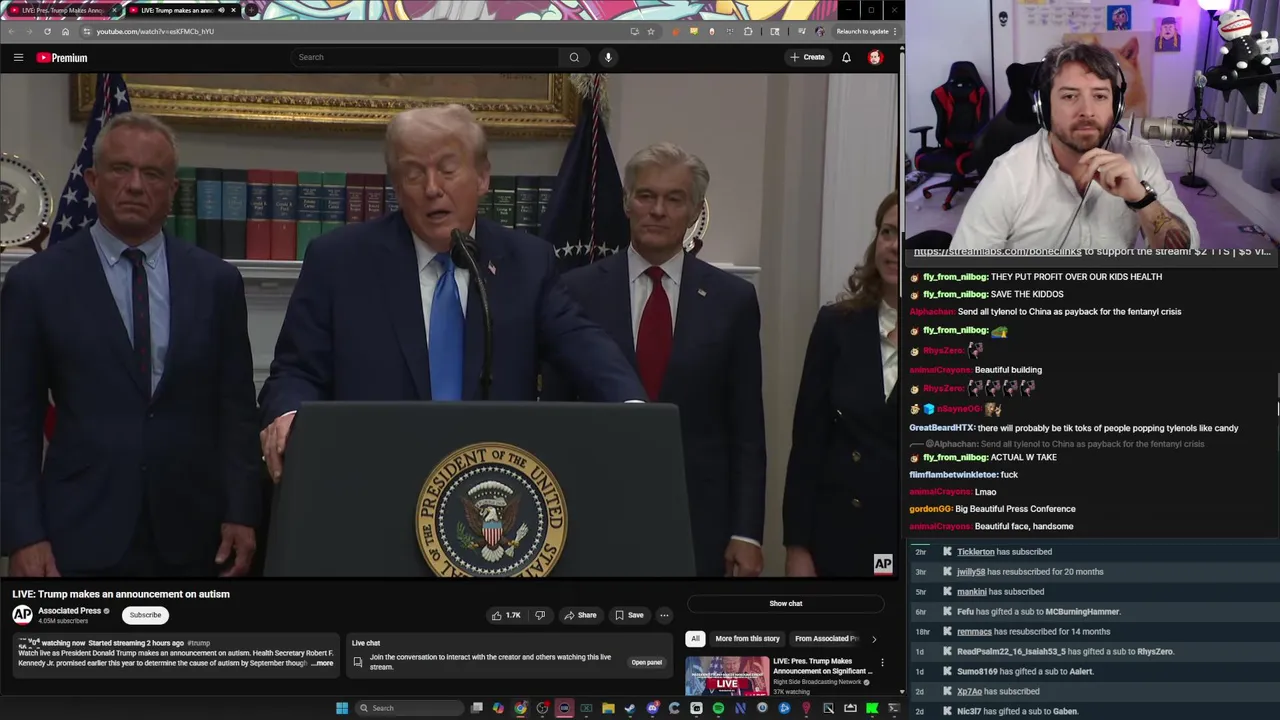Click the video player area
Screen dimensions: 1280x720
450,325
